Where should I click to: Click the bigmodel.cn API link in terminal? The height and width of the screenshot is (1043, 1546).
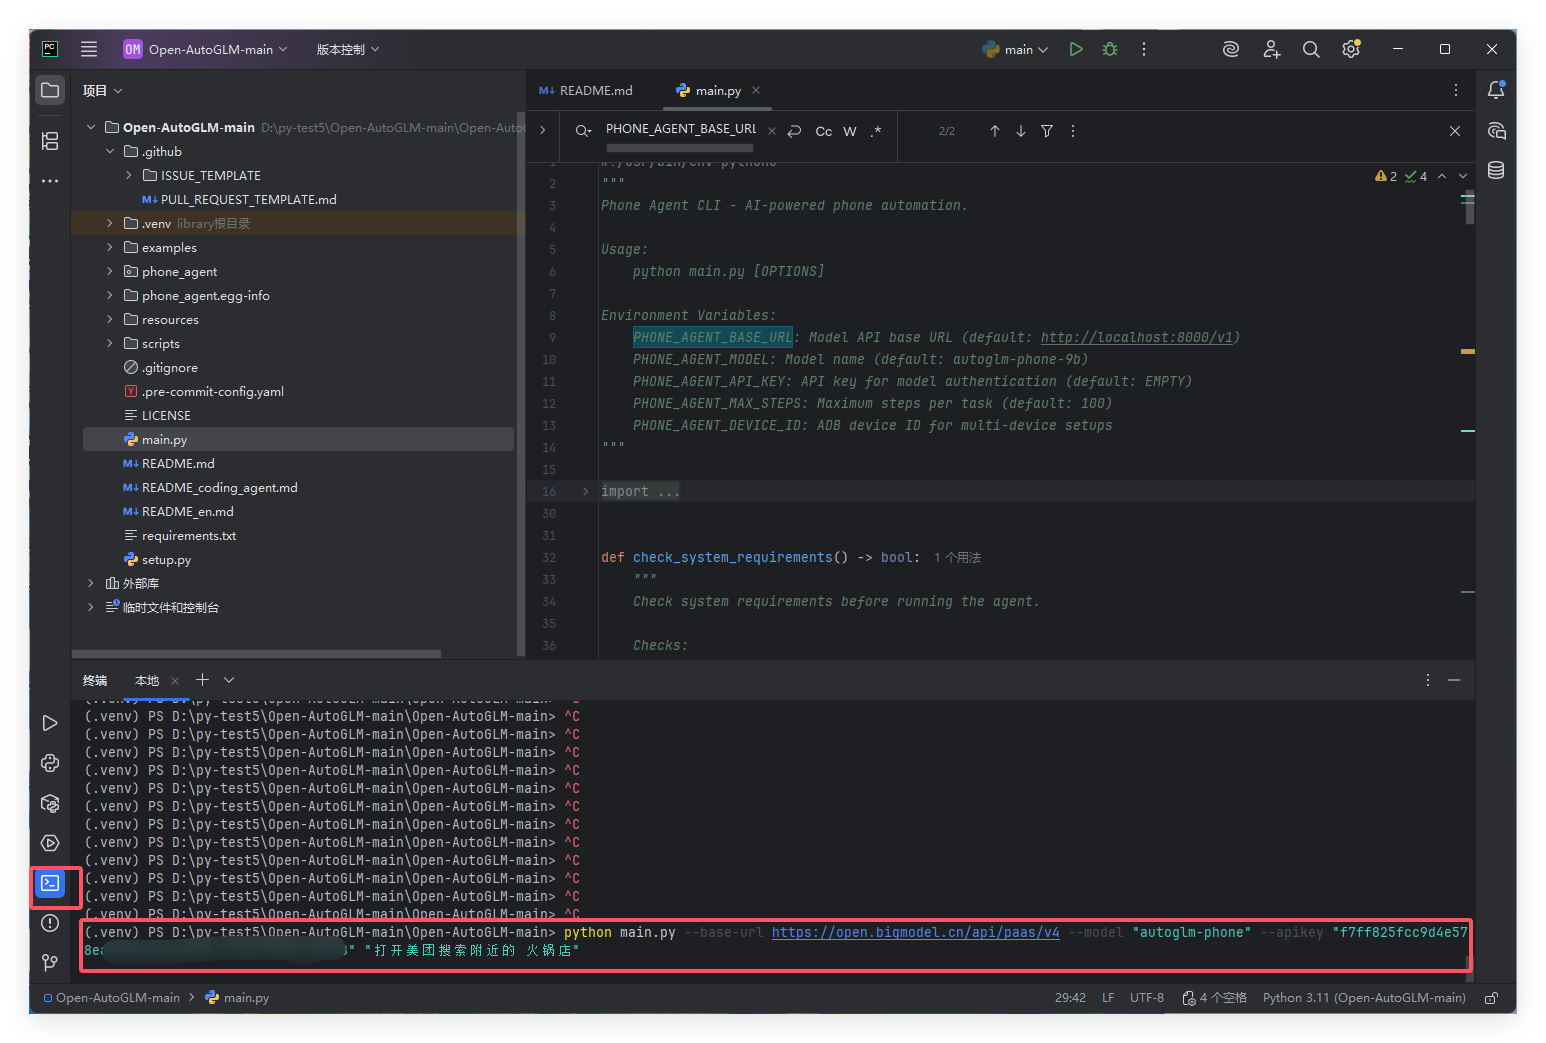tap(915, 932)
